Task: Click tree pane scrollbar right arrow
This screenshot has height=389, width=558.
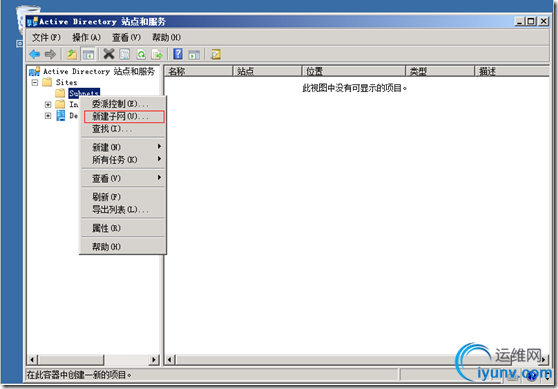Action: 154,360
